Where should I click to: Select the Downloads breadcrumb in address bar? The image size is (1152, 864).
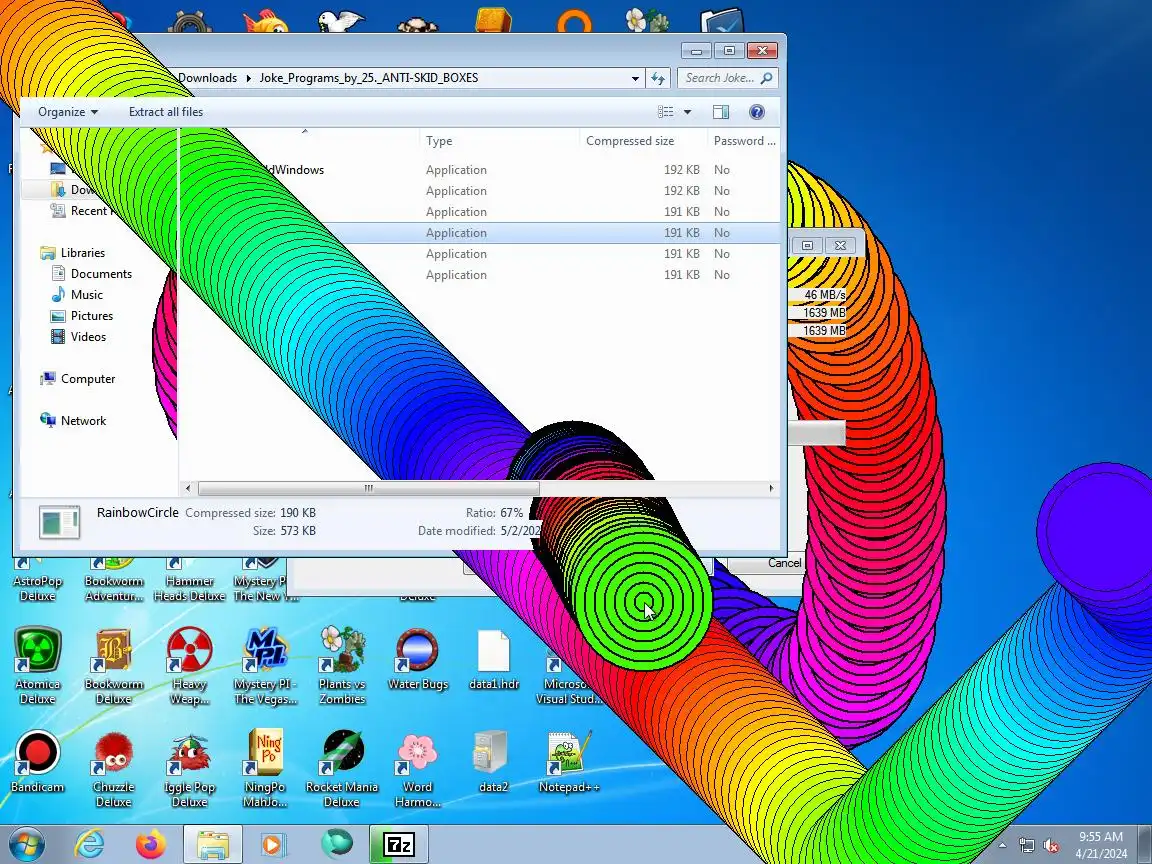click(x=208, y=78)
